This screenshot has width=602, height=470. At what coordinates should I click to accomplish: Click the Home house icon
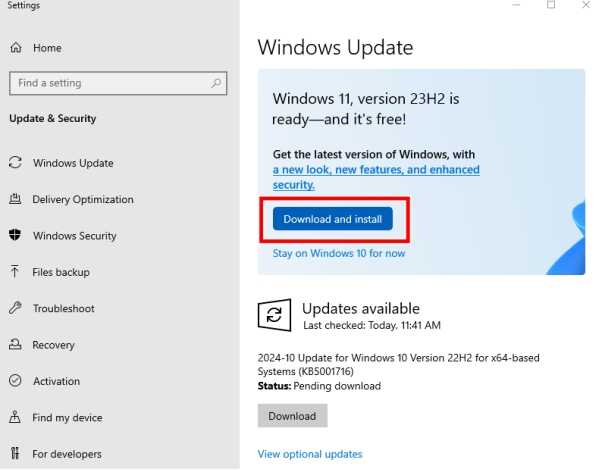(15, 48)
